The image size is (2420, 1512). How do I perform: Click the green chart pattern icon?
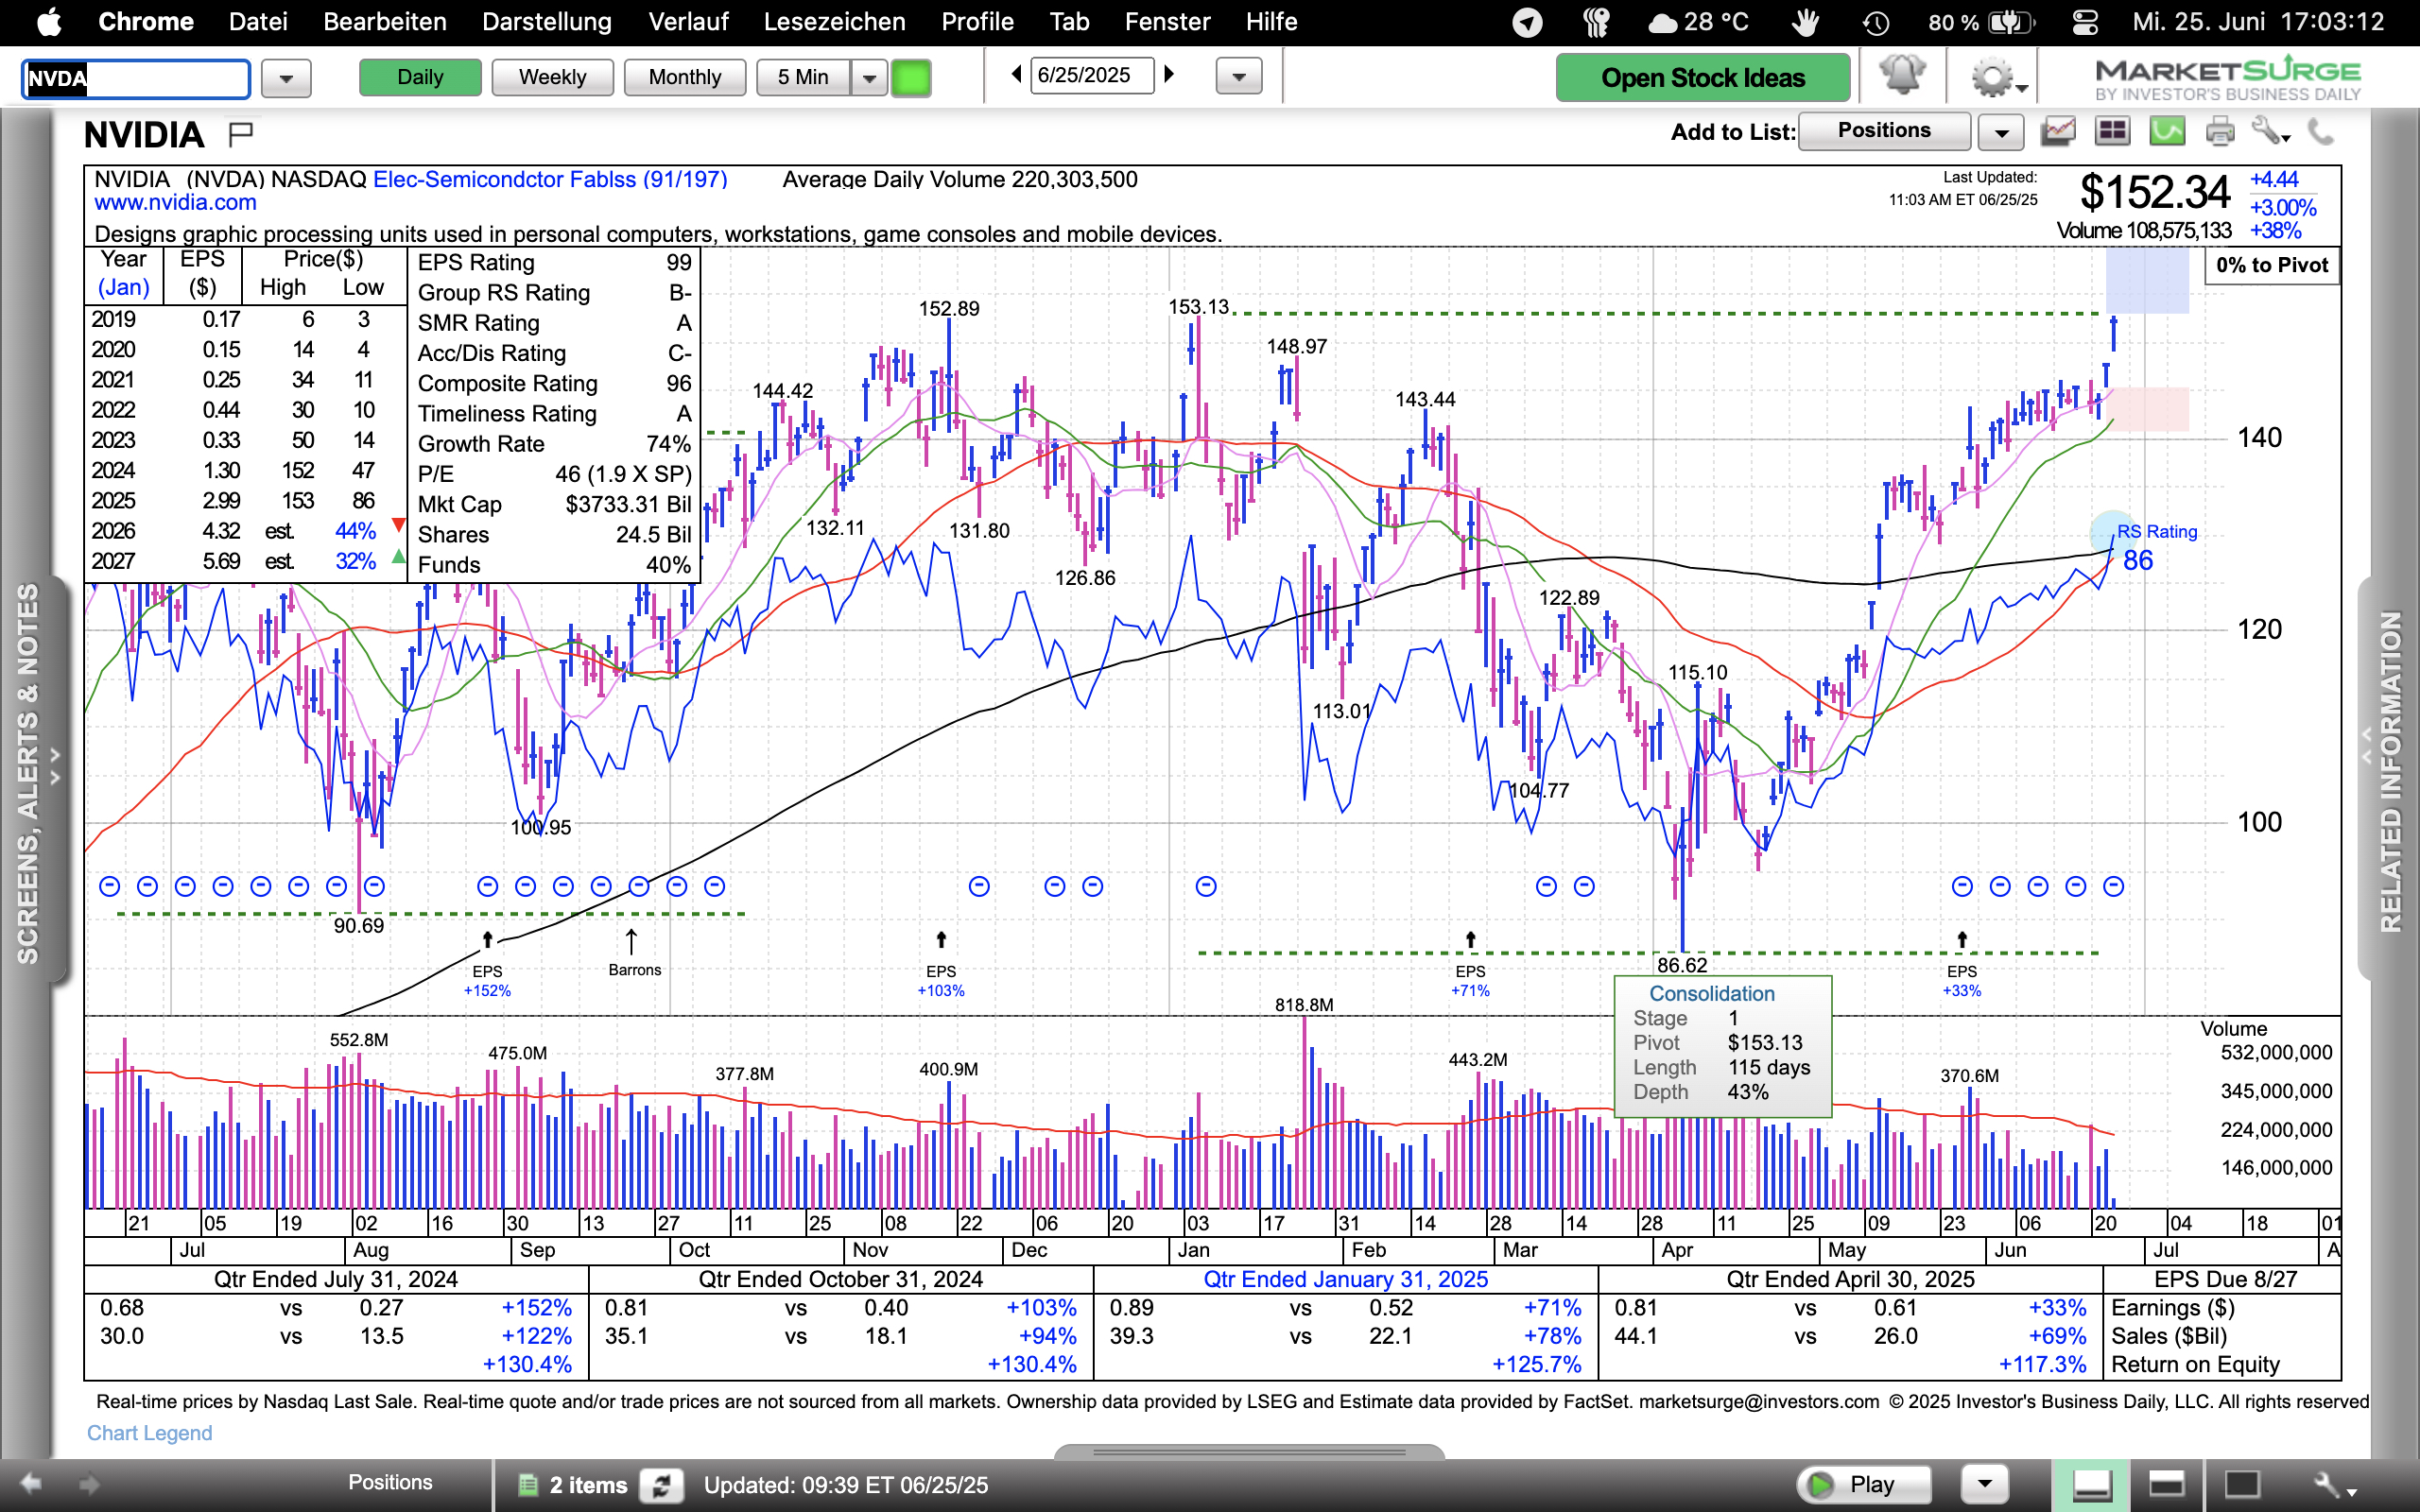click(x=2166, y=131)
